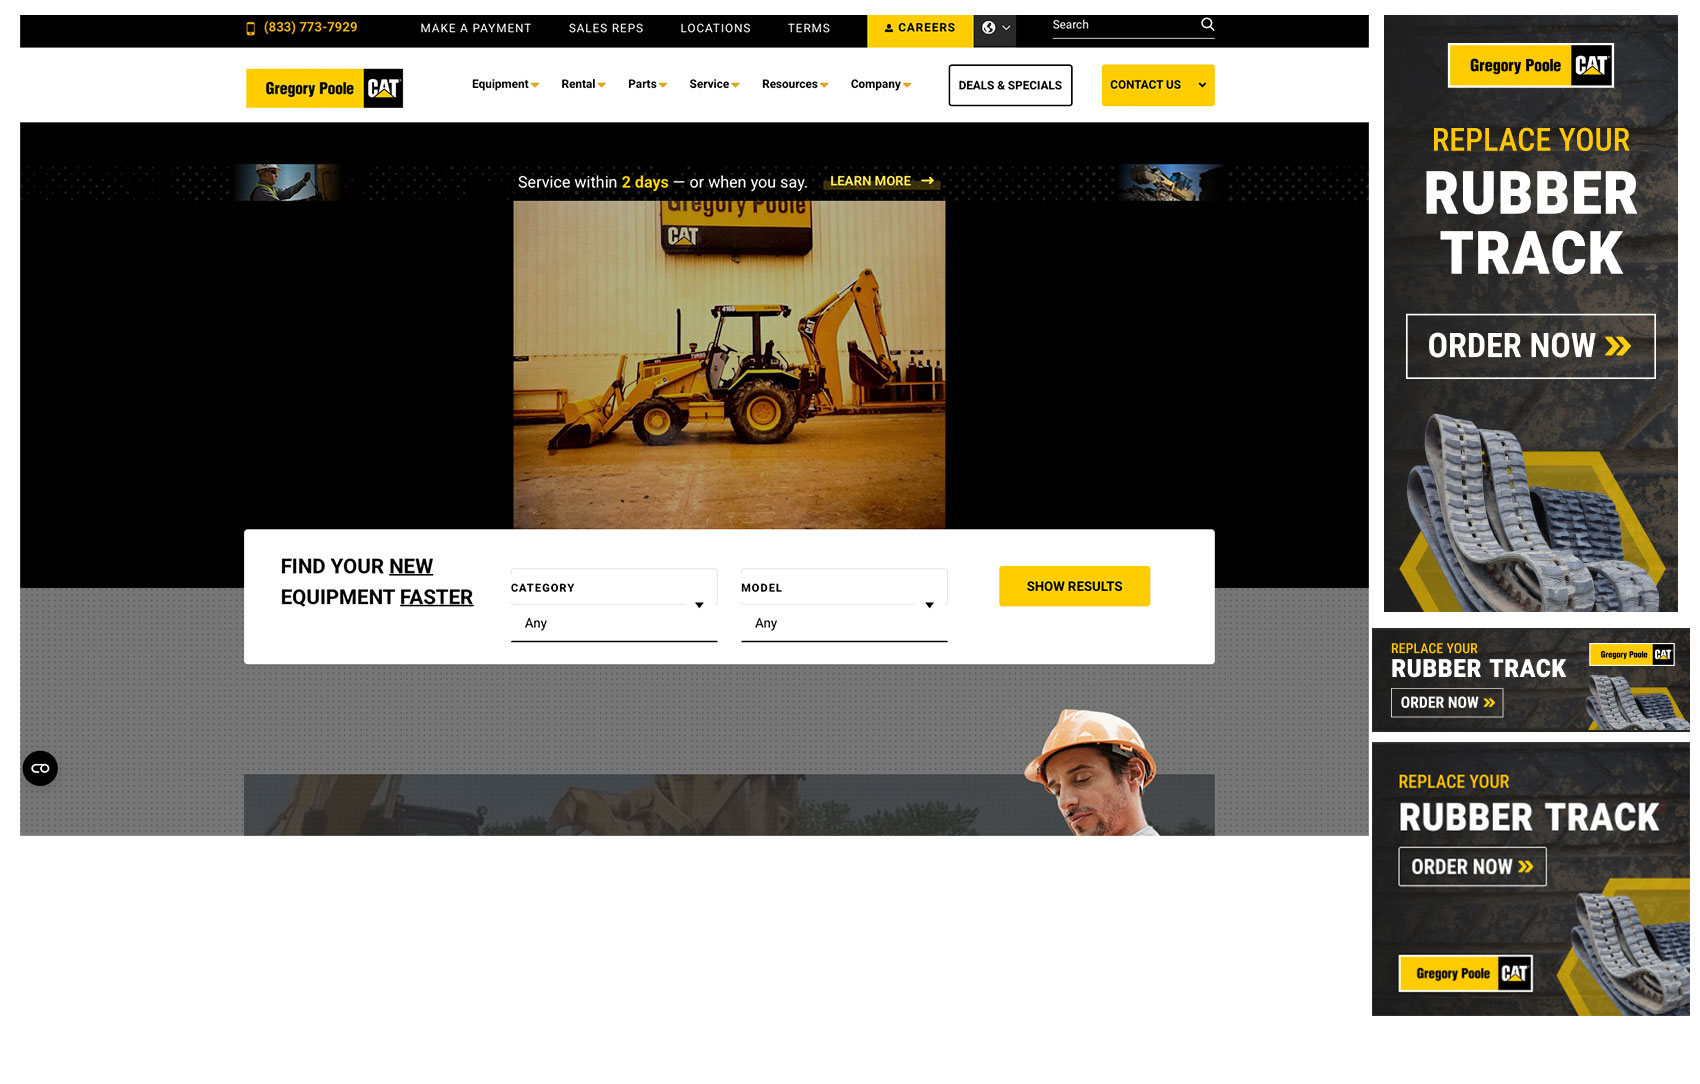
Task: Open the Category dropdown
Action: point(613,606)
